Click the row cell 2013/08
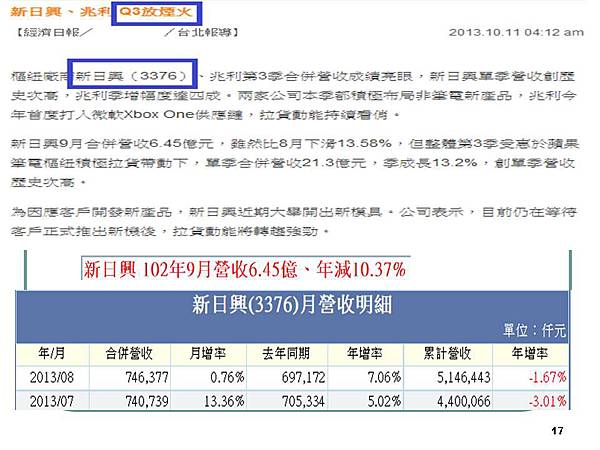This screenshot has width=600, height=450. 52,377
